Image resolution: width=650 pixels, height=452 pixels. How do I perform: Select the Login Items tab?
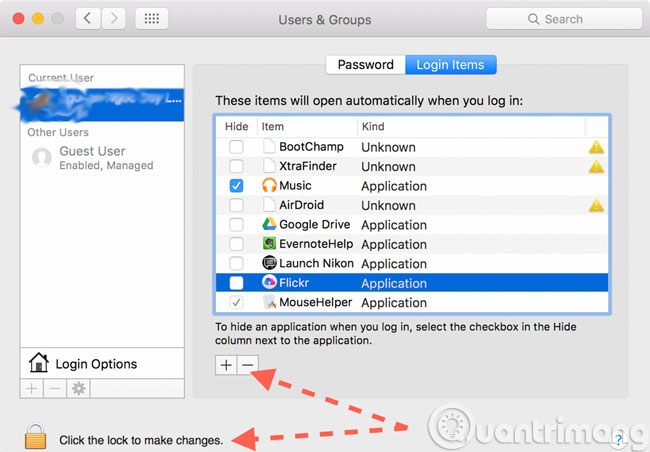point(451,65)
